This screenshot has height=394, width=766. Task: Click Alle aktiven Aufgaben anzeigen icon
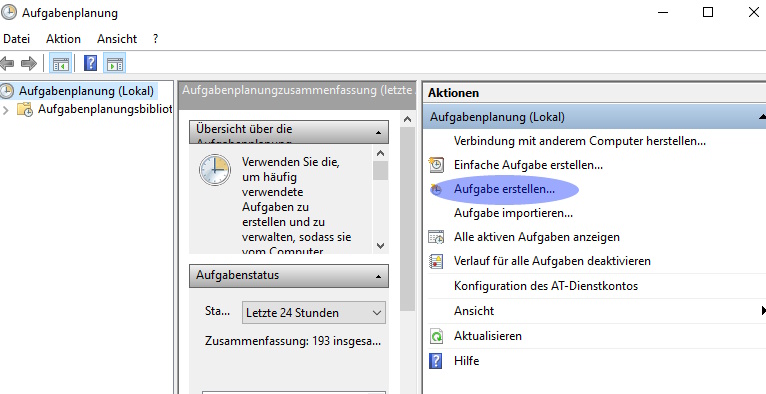tap(436, 237)
